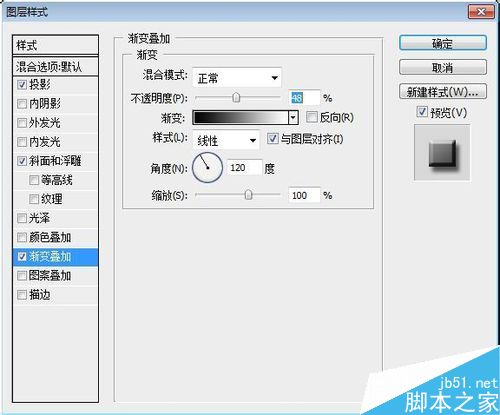The width and height of the screenshot is (500, 415).
Task: Uncheck the 渐变叠加 gradient overlay checkbox
Action: pos(22,257)
